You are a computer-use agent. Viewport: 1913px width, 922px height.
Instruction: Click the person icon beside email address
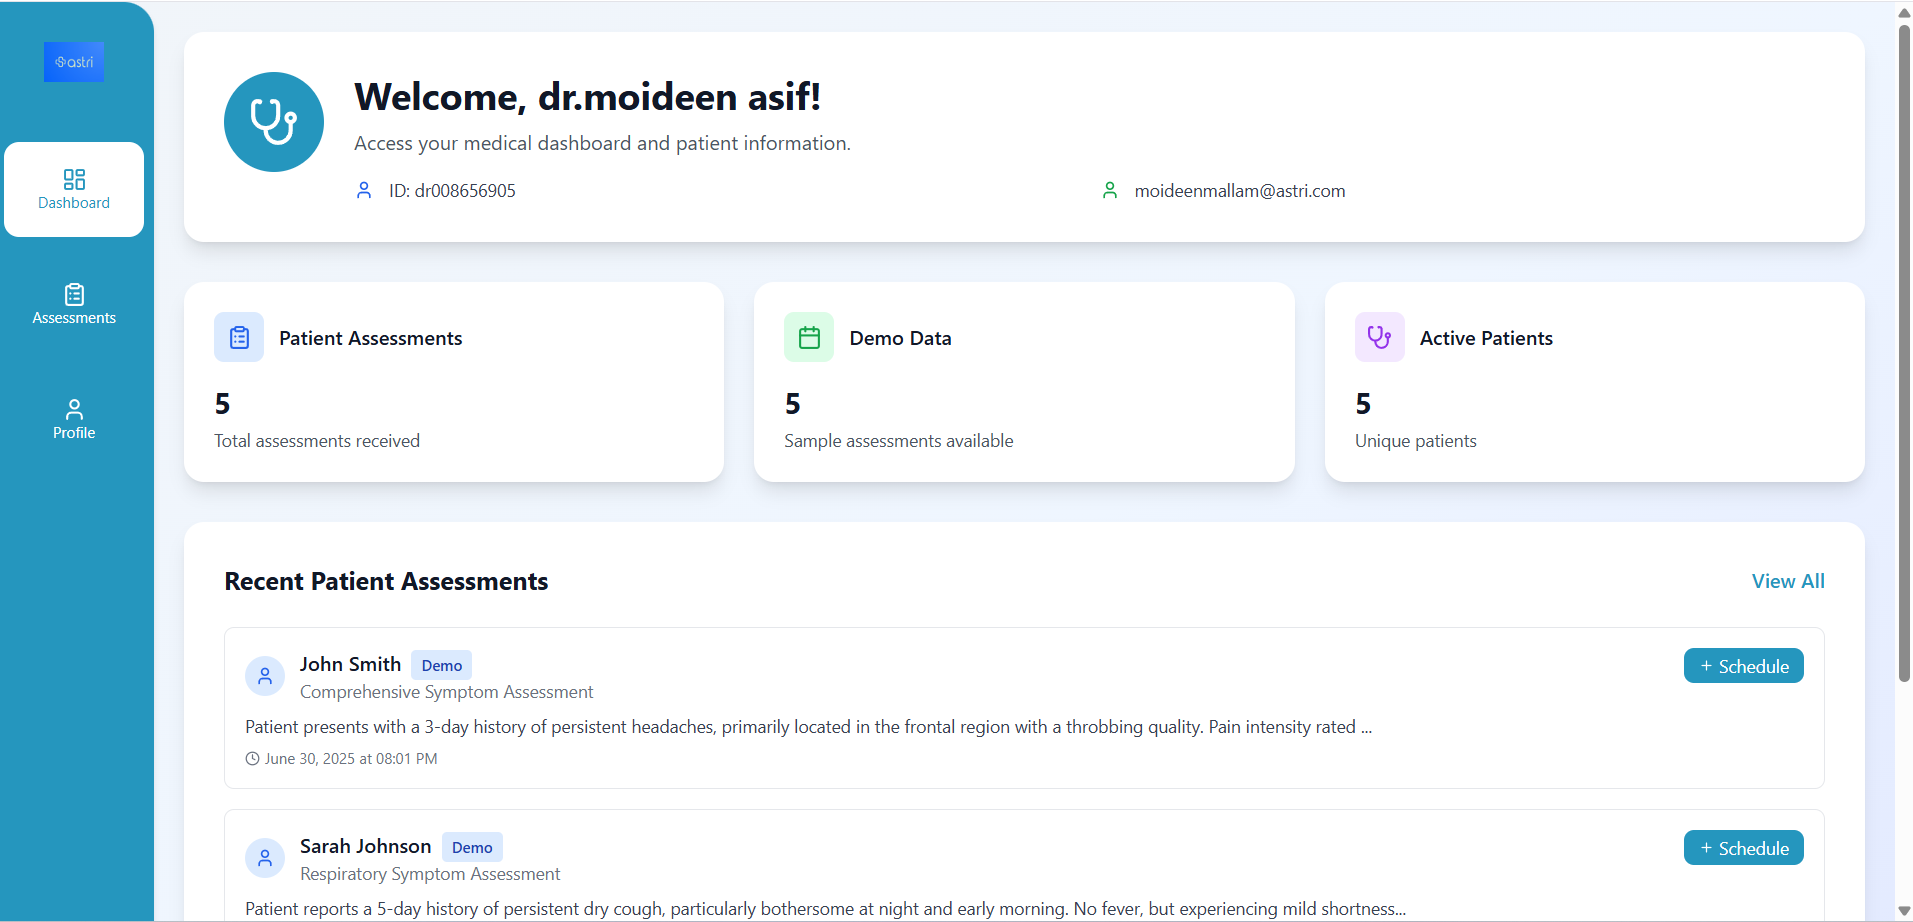[x=1110, y=190]
